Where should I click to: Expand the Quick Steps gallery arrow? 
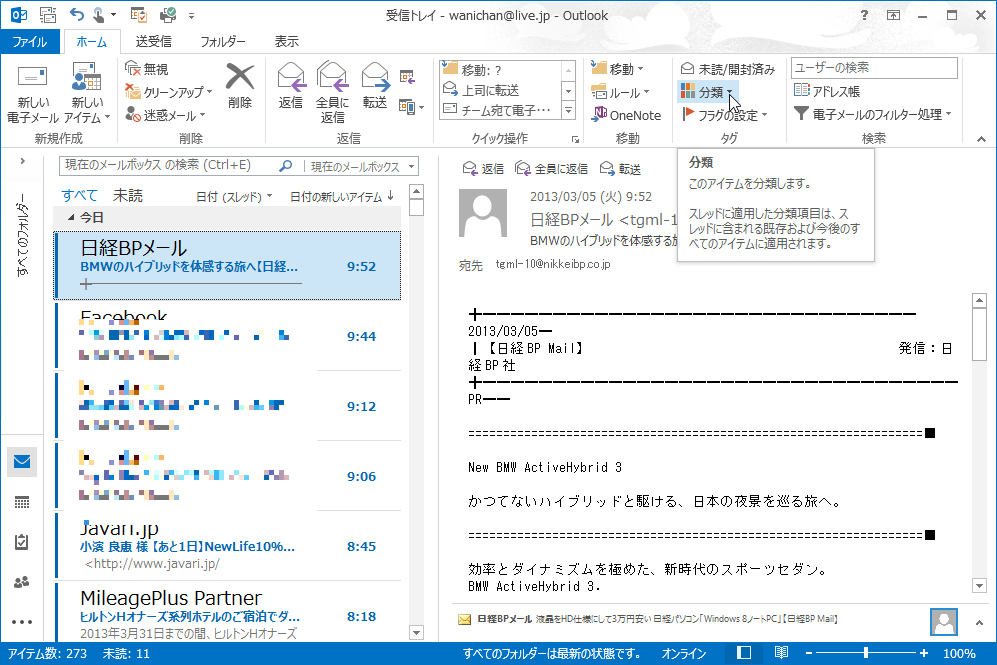pos(568,111)
